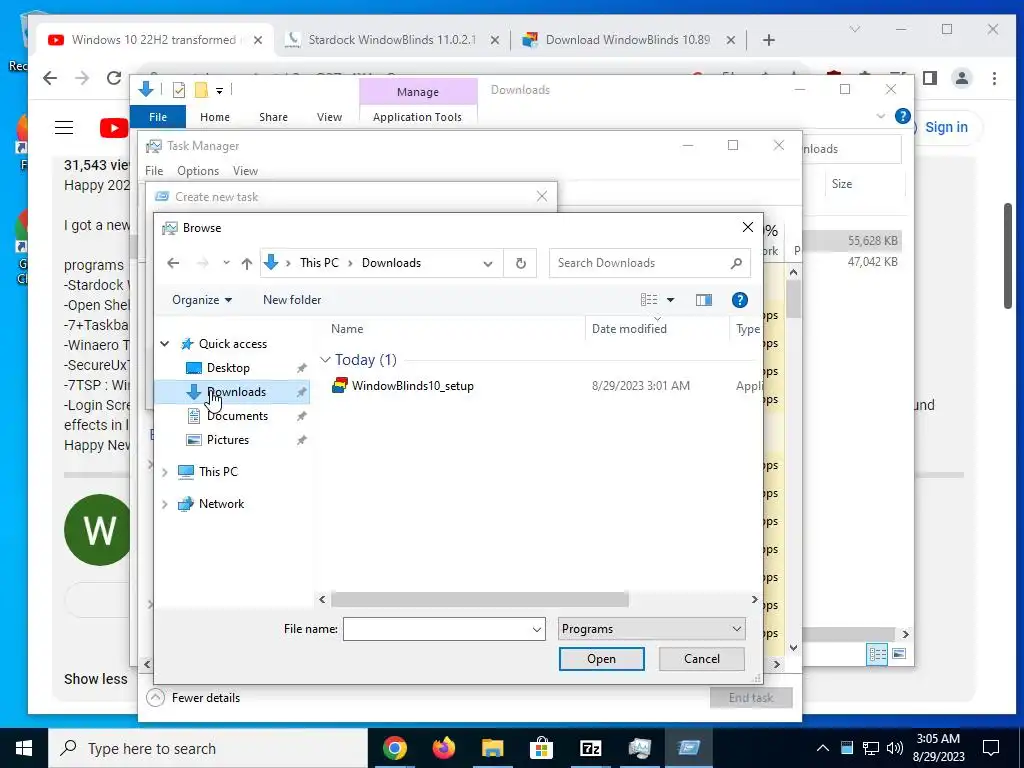
Task: Click the change view icon in Browse dialog
Action: [x=649, y=300]
